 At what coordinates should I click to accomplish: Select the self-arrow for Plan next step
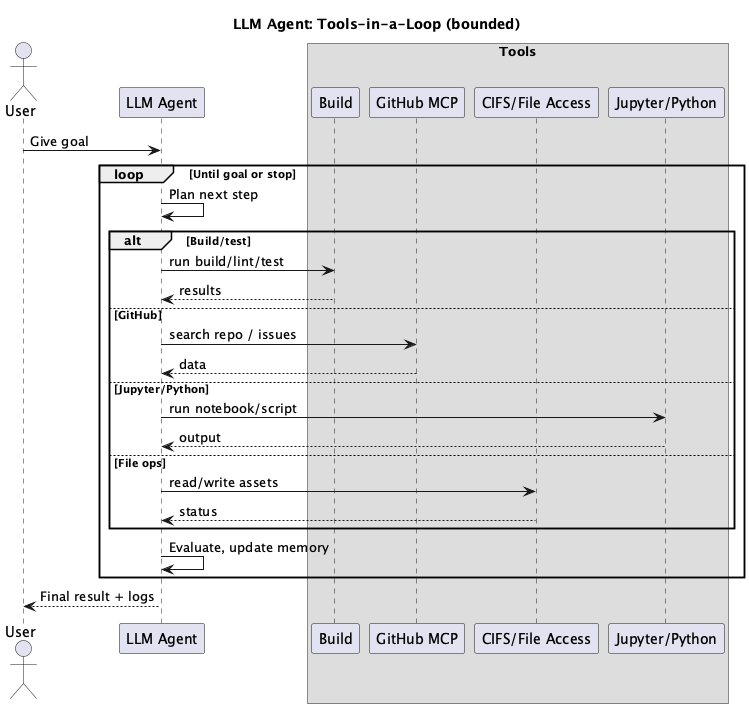pyautogui.click(x=185, y=211)
